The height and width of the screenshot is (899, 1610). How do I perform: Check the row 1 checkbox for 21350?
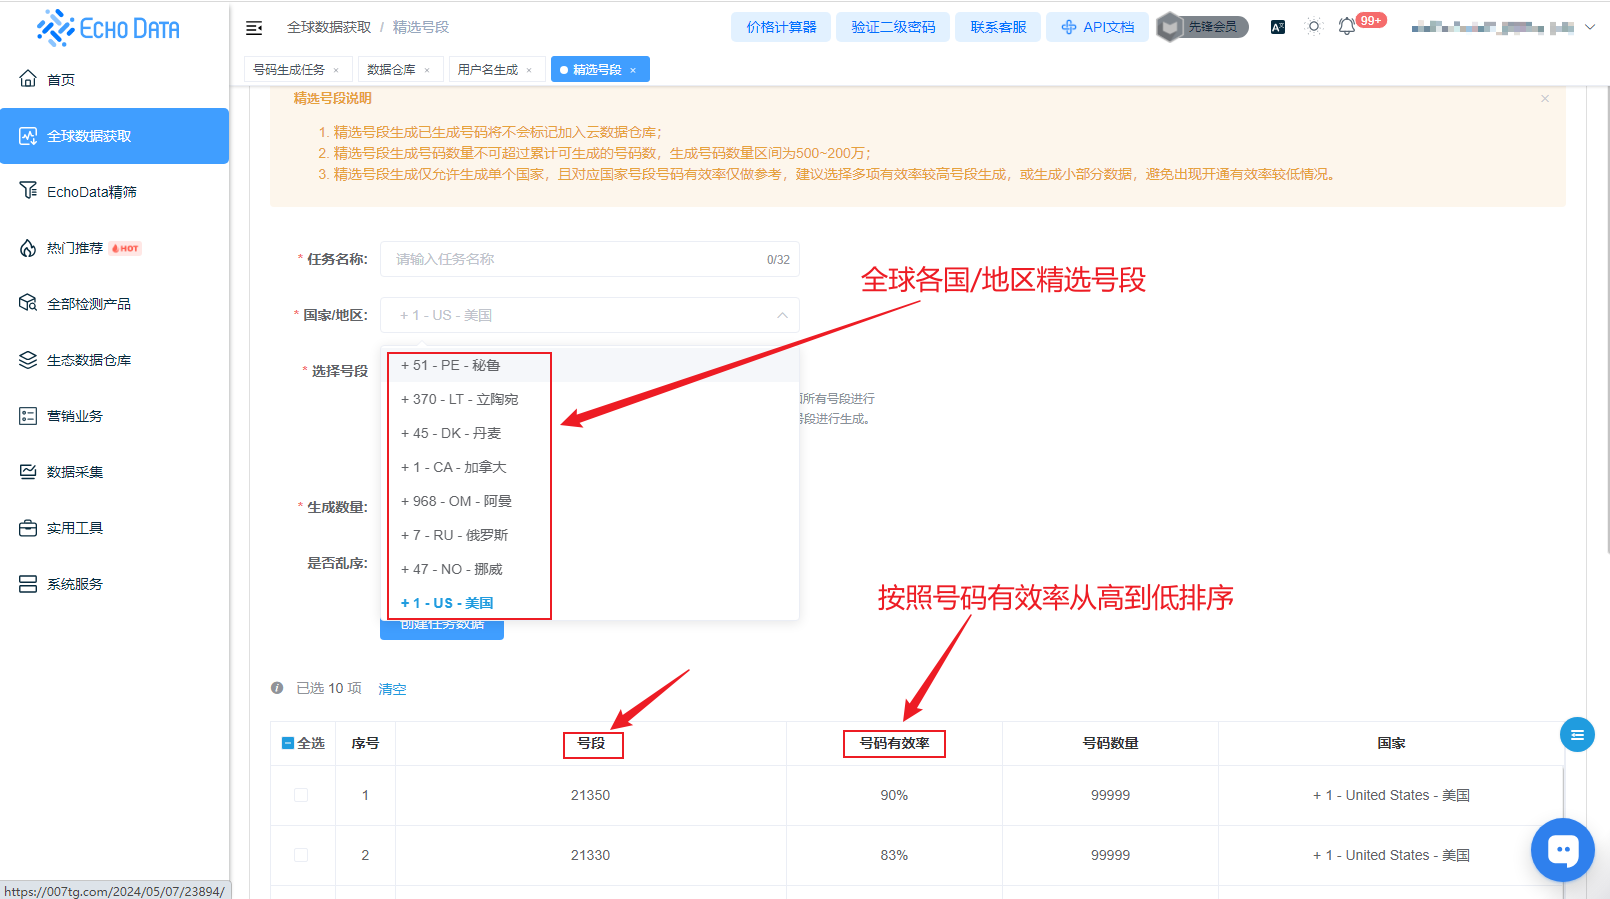point(301,795)
